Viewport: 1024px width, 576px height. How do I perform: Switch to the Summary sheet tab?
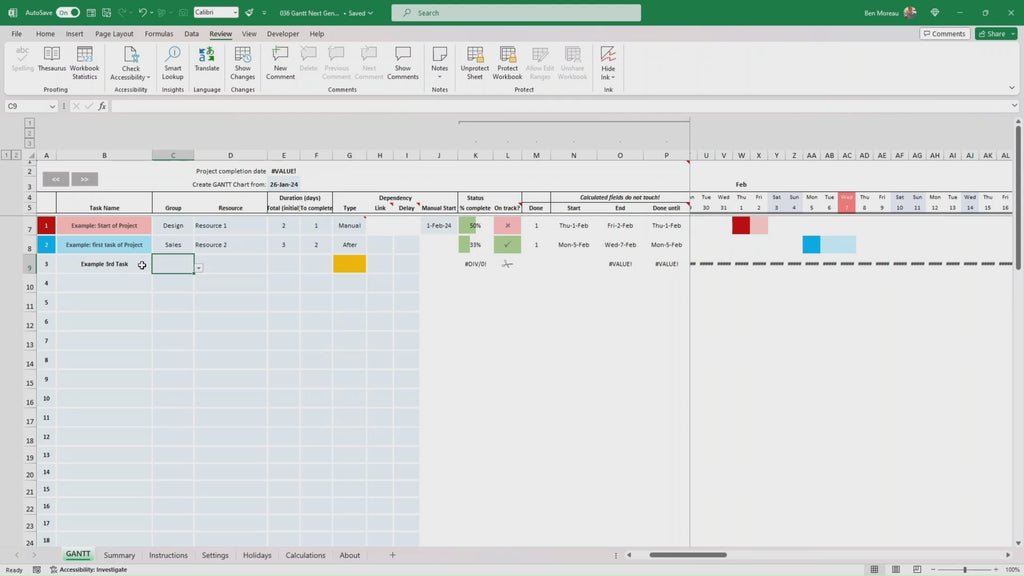pos(119,555)
